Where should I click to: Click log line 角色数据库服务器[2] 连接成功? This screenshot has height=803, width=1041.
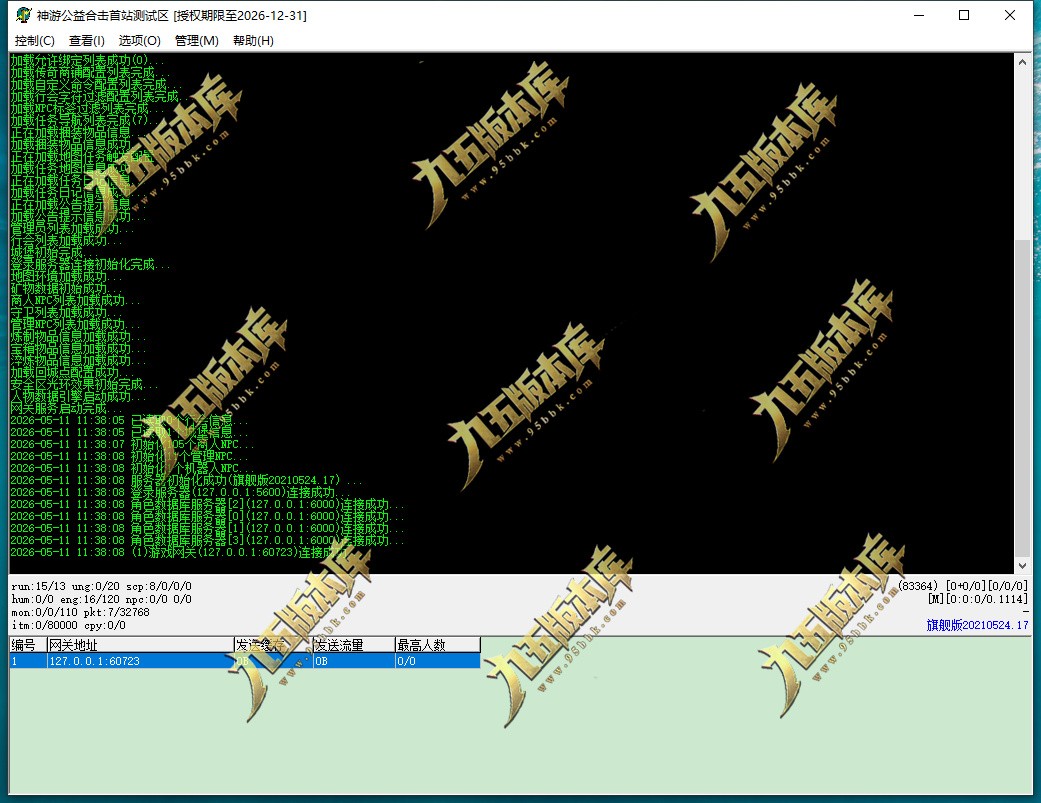coord(207,504)
